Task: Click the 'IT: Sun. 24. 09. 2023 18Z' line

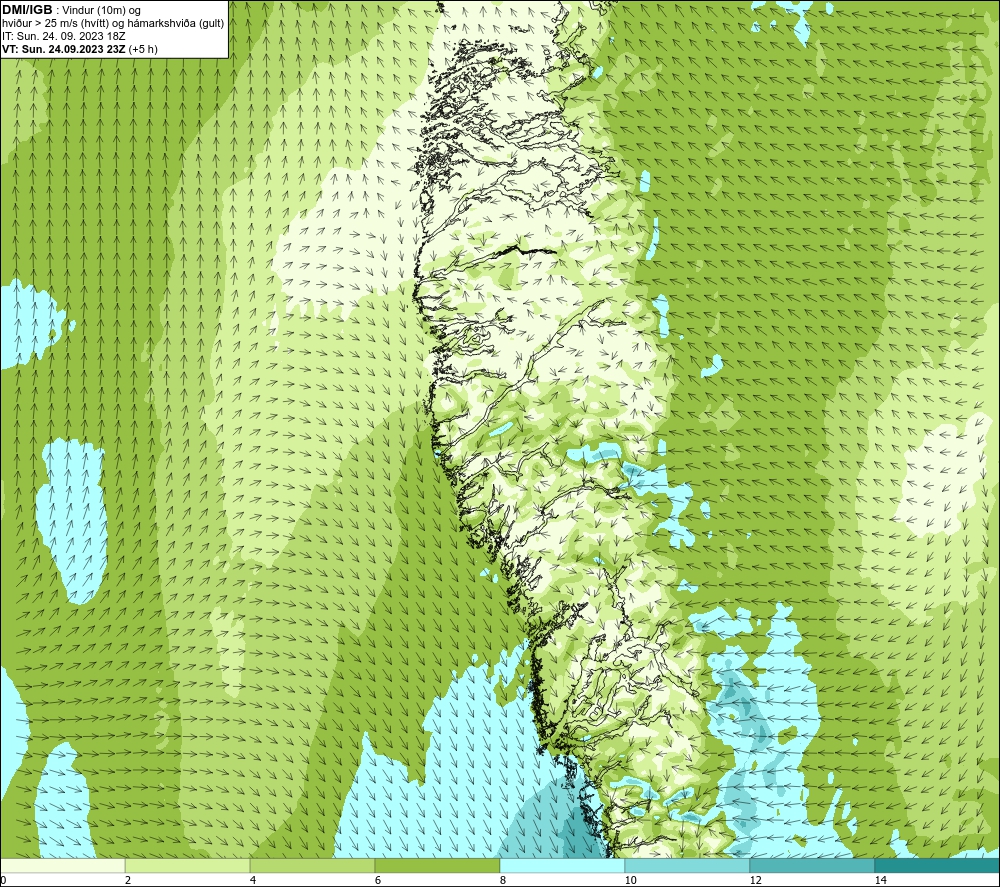Action: [x=64, y=36]
